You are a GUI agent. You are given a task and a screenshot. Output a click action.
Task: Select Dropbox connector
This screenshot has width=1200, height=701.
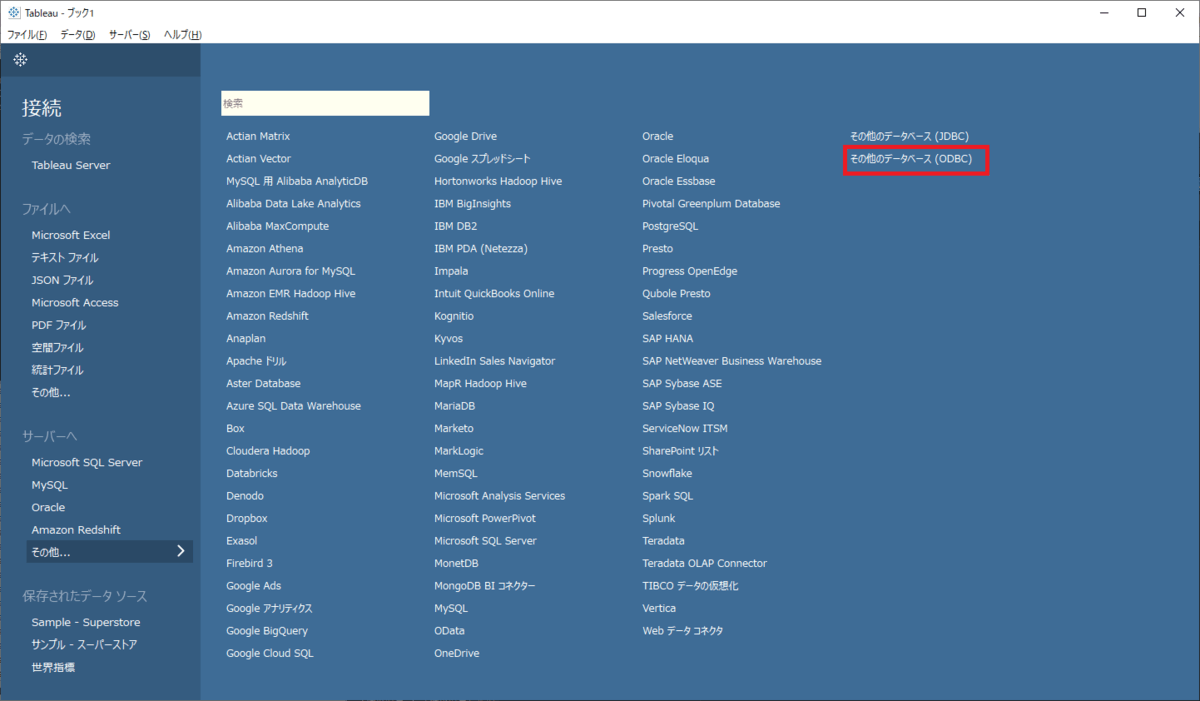(x=248, y=518)
